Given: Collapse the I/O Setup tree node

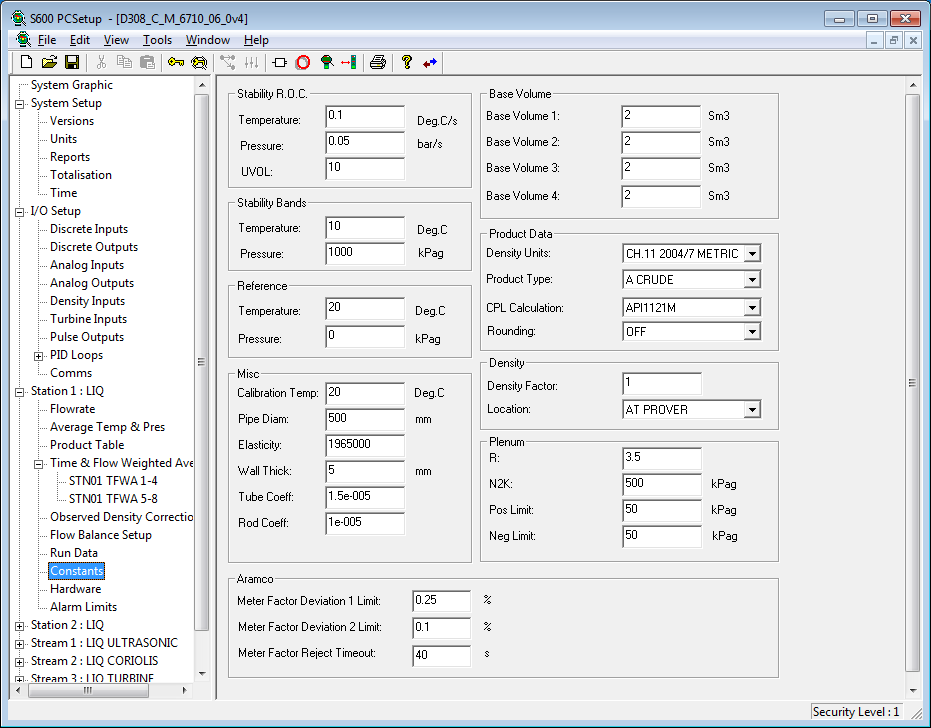Looking at the screenshot, I should [x=20, y=212].
